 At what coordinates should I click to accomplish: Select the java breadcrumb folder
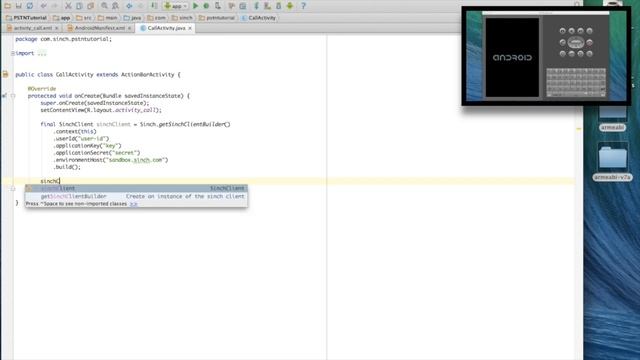click(x=132, y=18)
